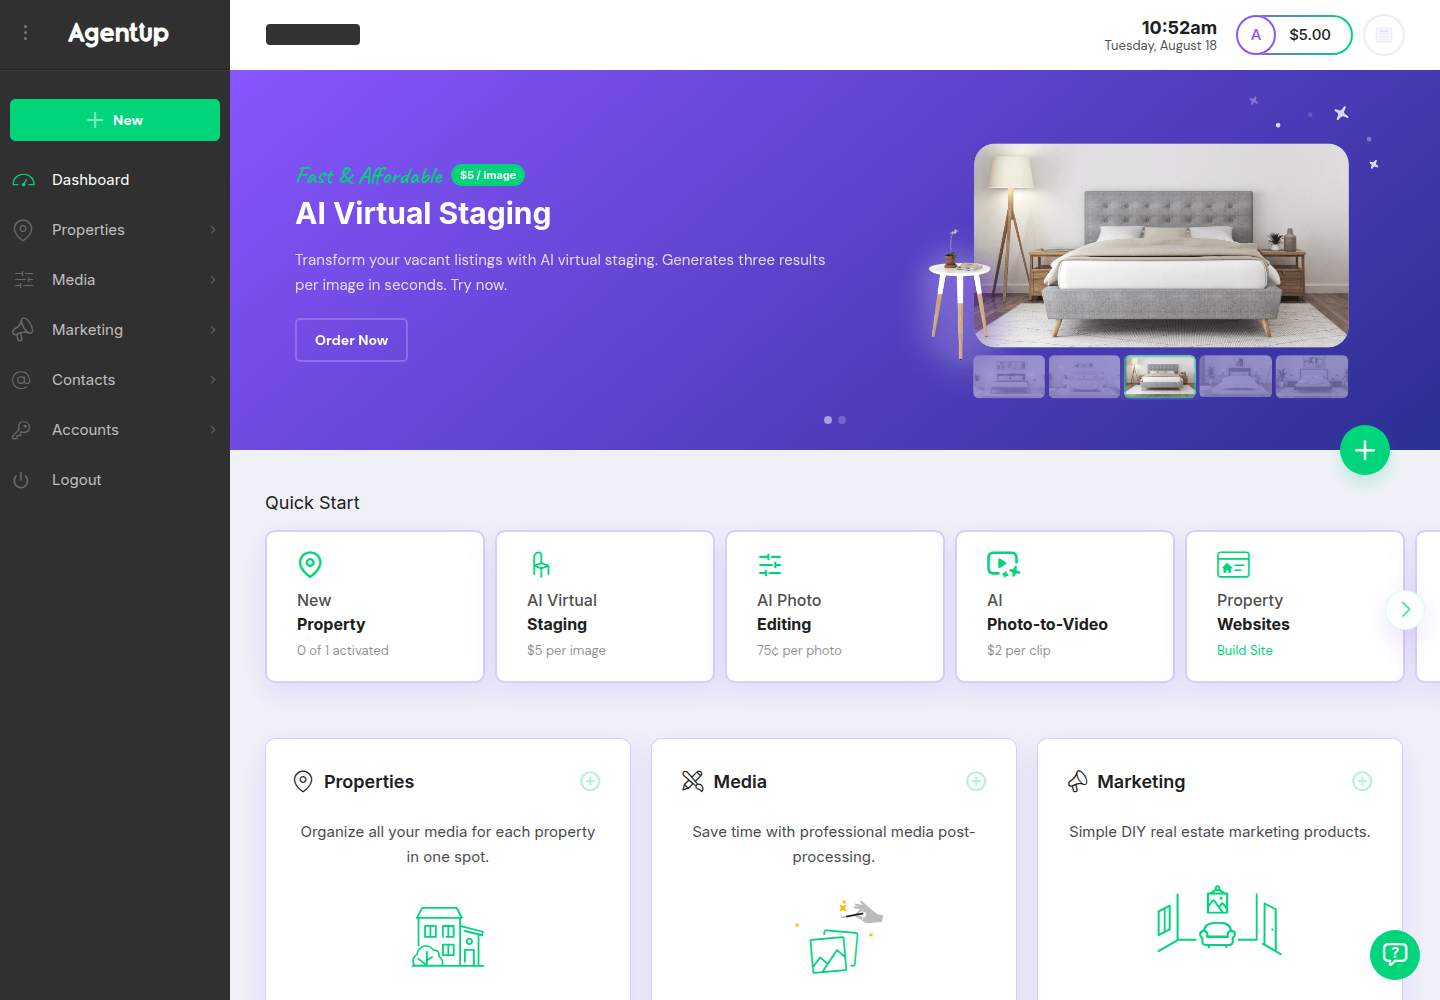Image resolution: width=1440 pixels, height=1000 pixels.
Task: Select the second banner carousel dot
Action: click(842, 420)
